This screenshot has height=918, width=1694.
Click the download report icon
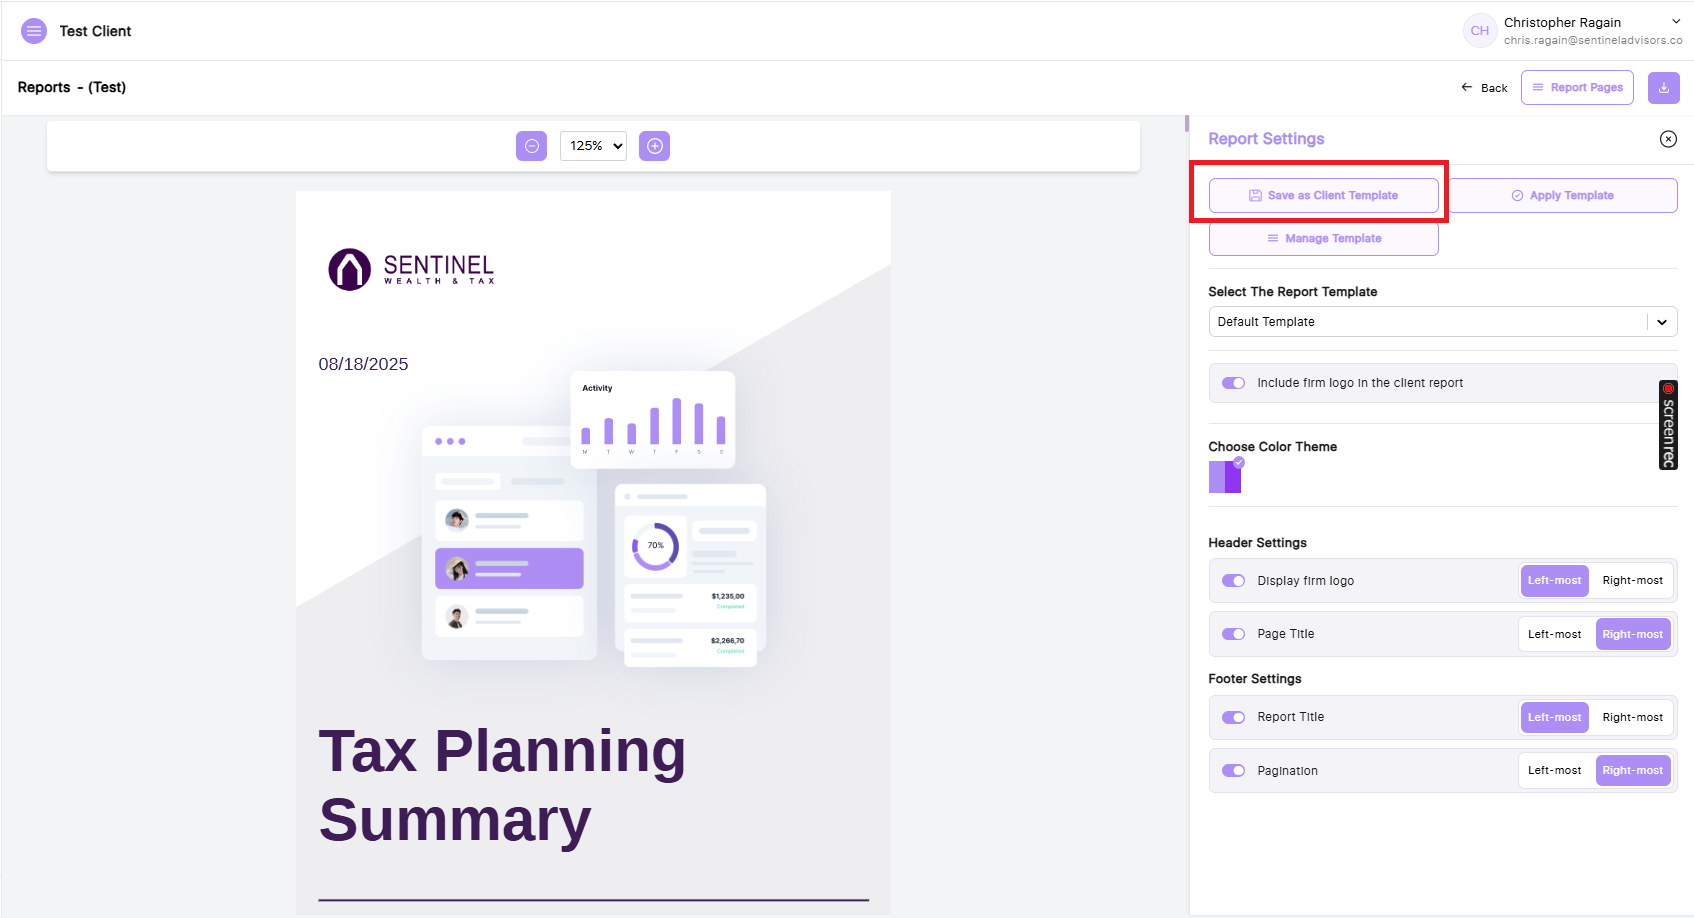1663,88
